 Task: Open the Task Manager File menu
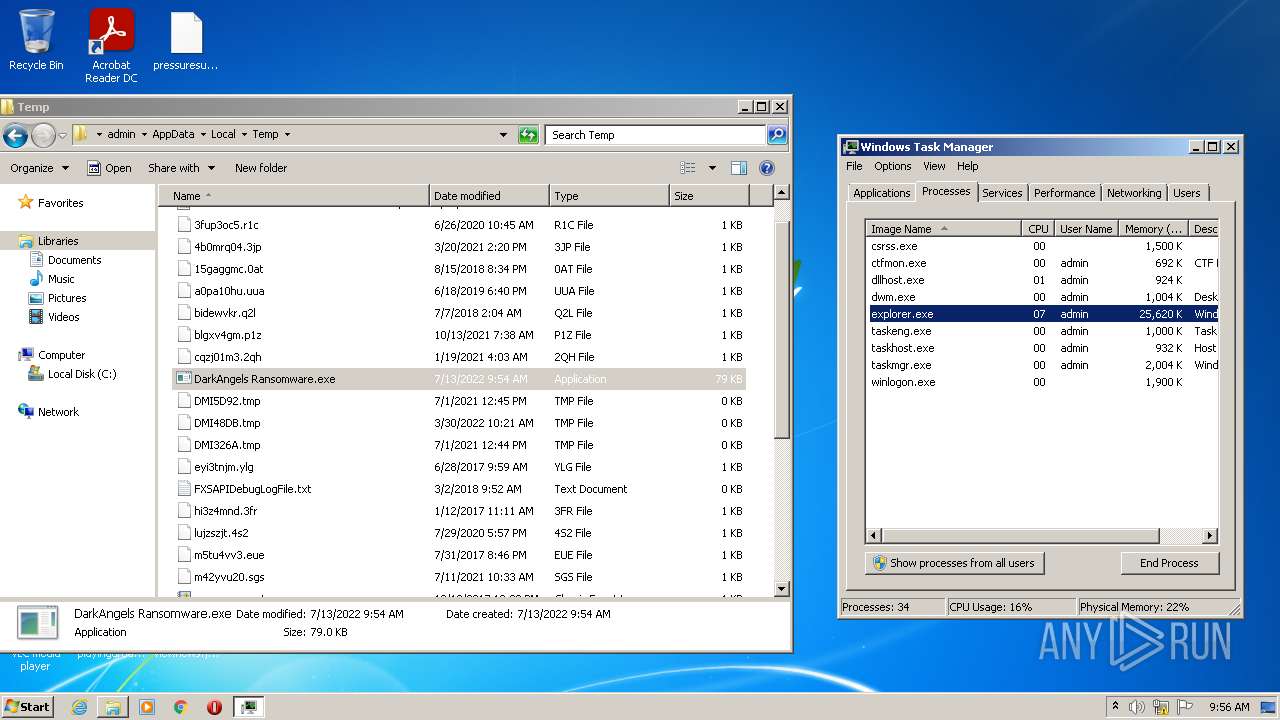pos(854,166)
